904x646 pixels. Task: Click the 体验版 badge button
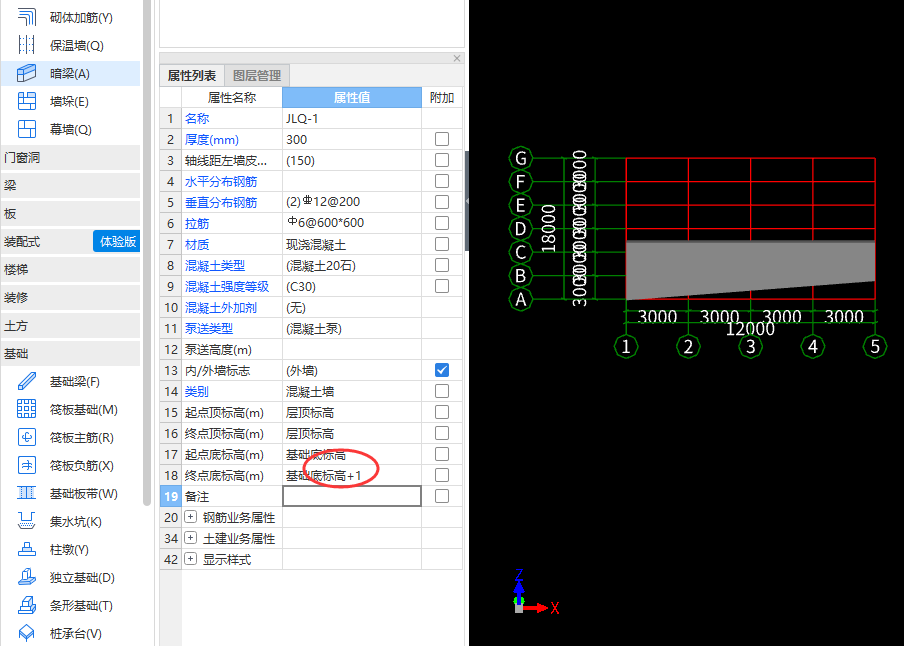pos(117,242)
